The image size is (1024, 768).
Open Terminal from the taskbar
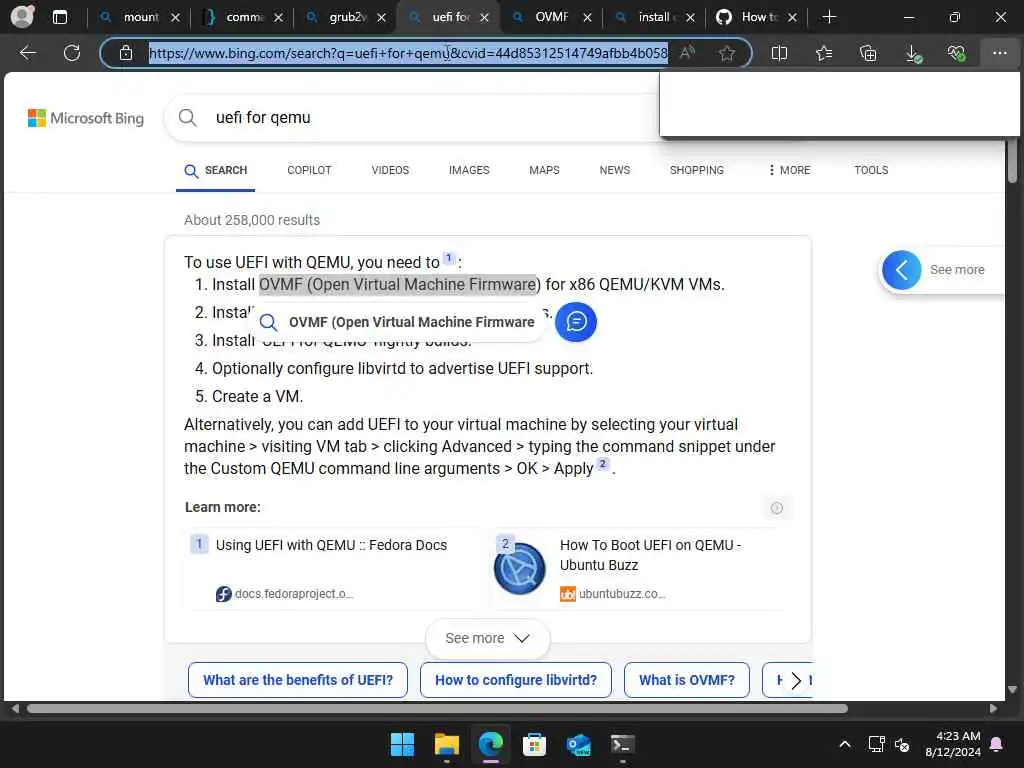tap(622, 744)
